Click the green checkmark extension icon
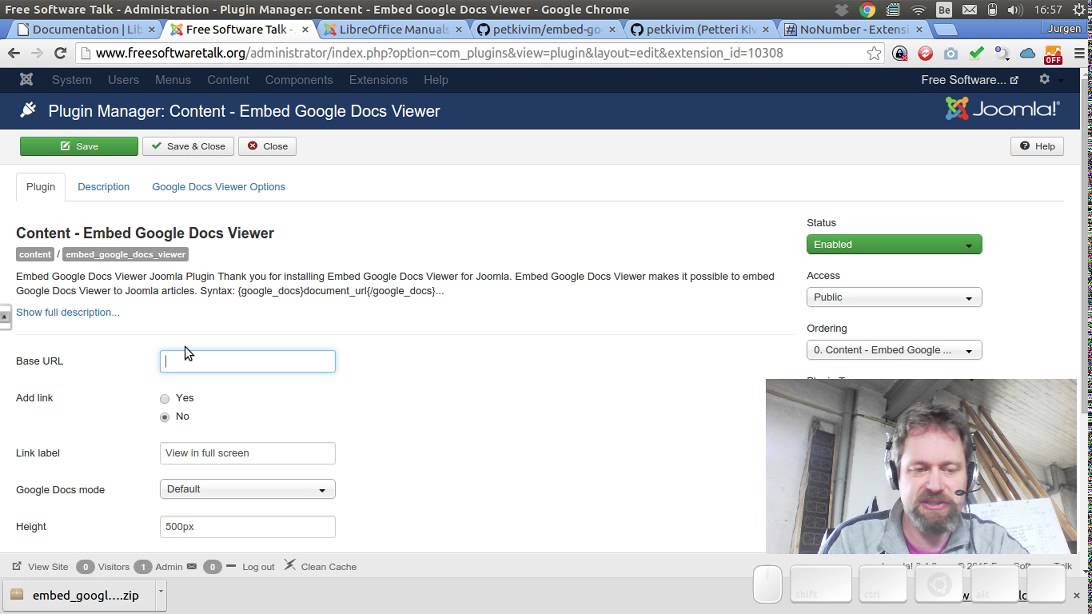This screenshot has height=614, width=1092. 976,53
